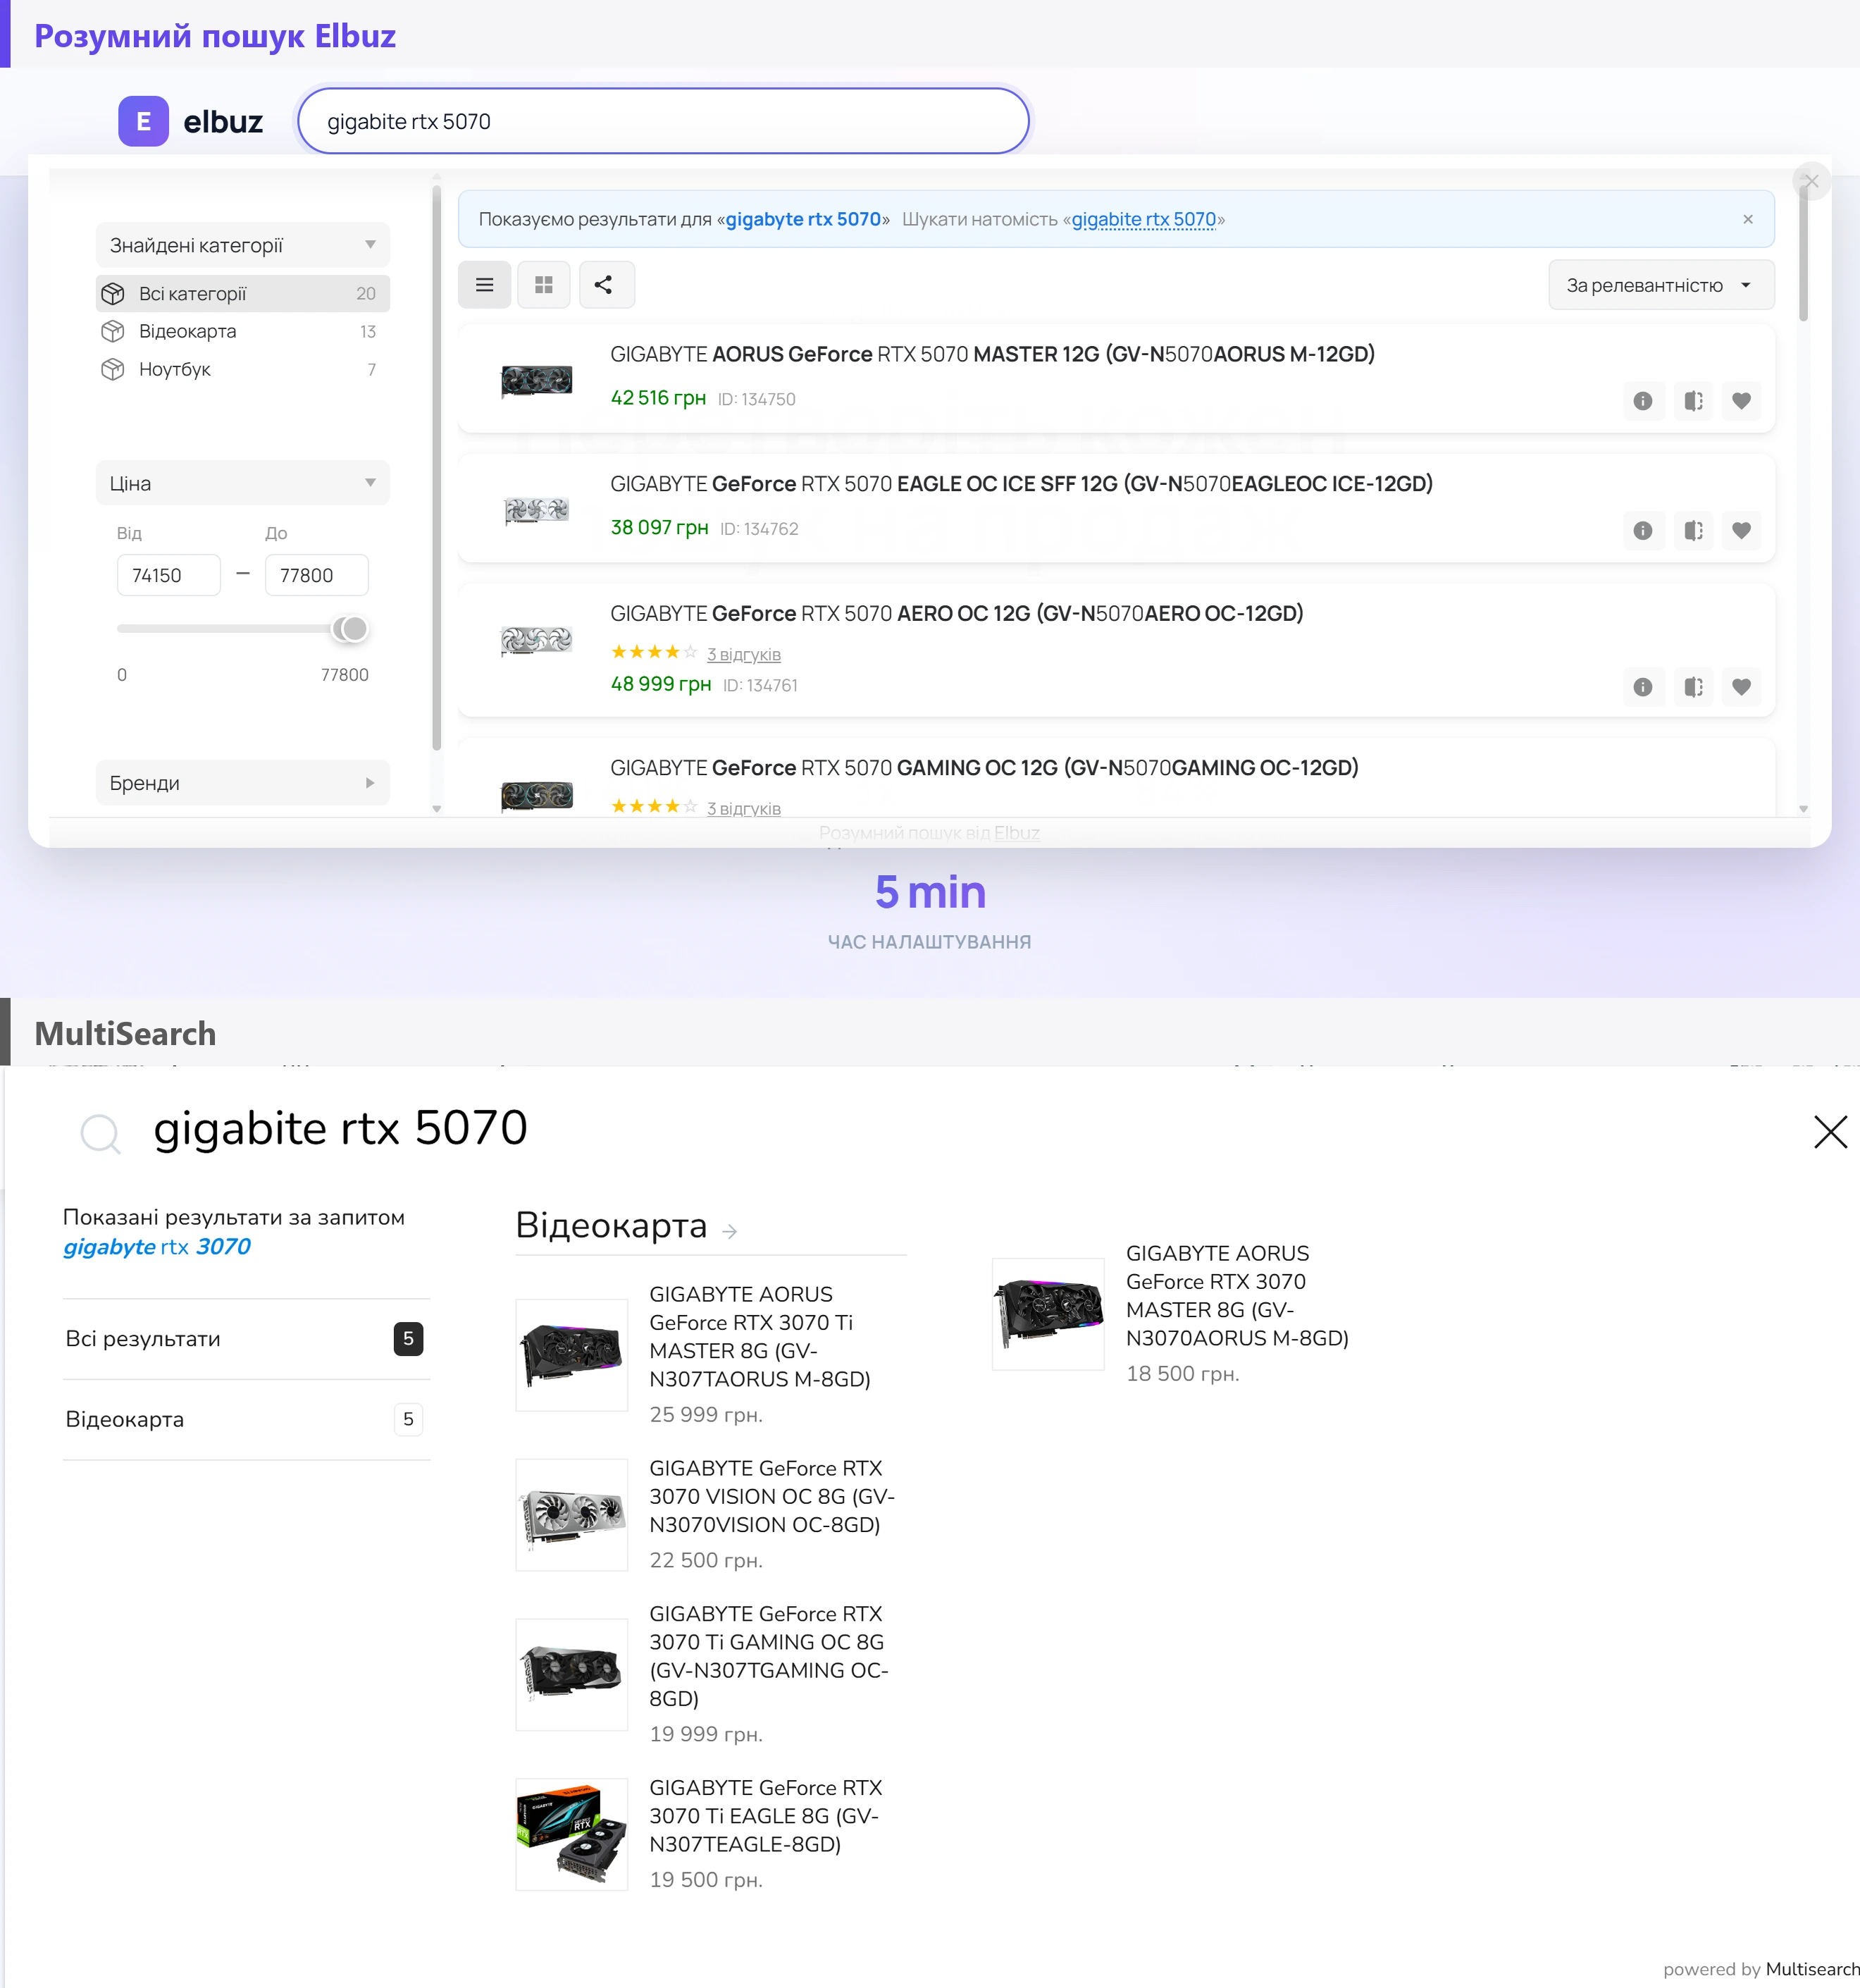1860x1988 pixels.
Task: Filter Elbuz results by Відеокарта category
Action: point(243,331)
